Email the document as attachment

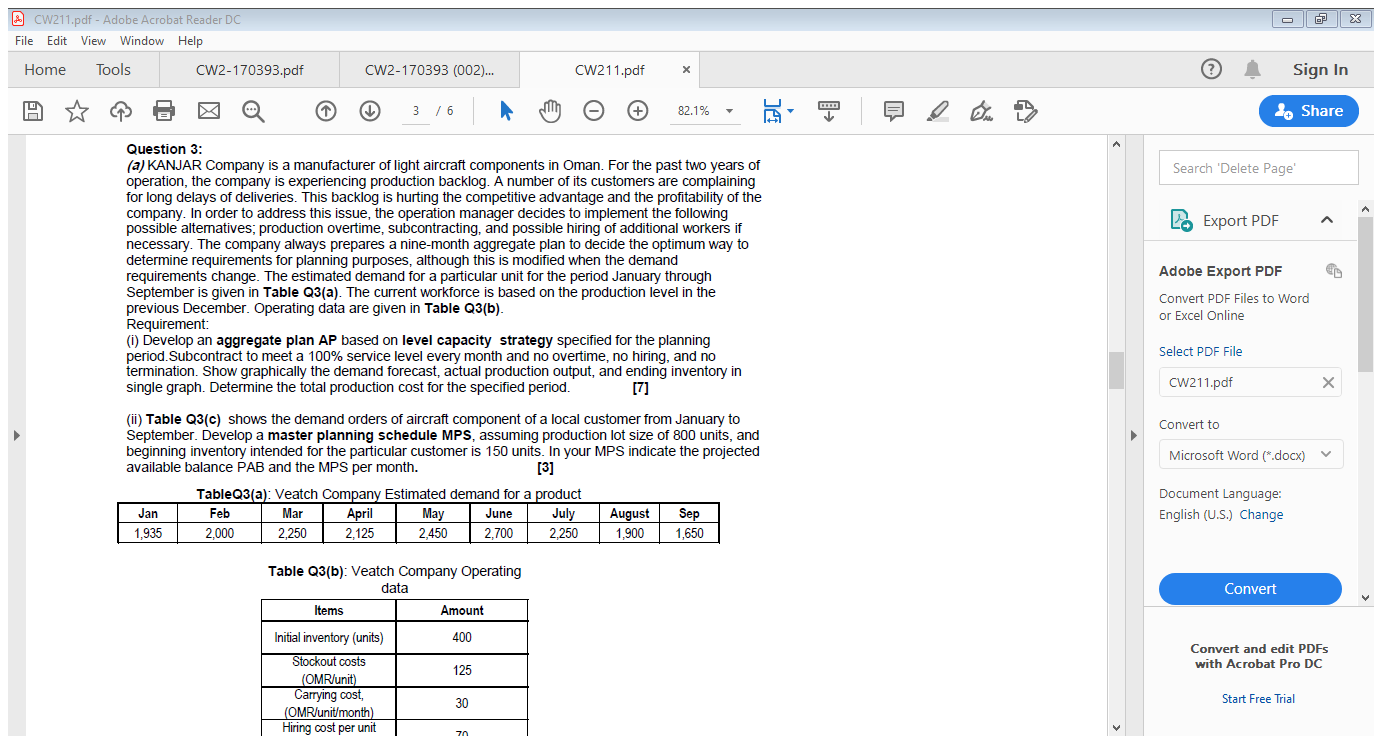pyautogui.click(x=209, y=111)
